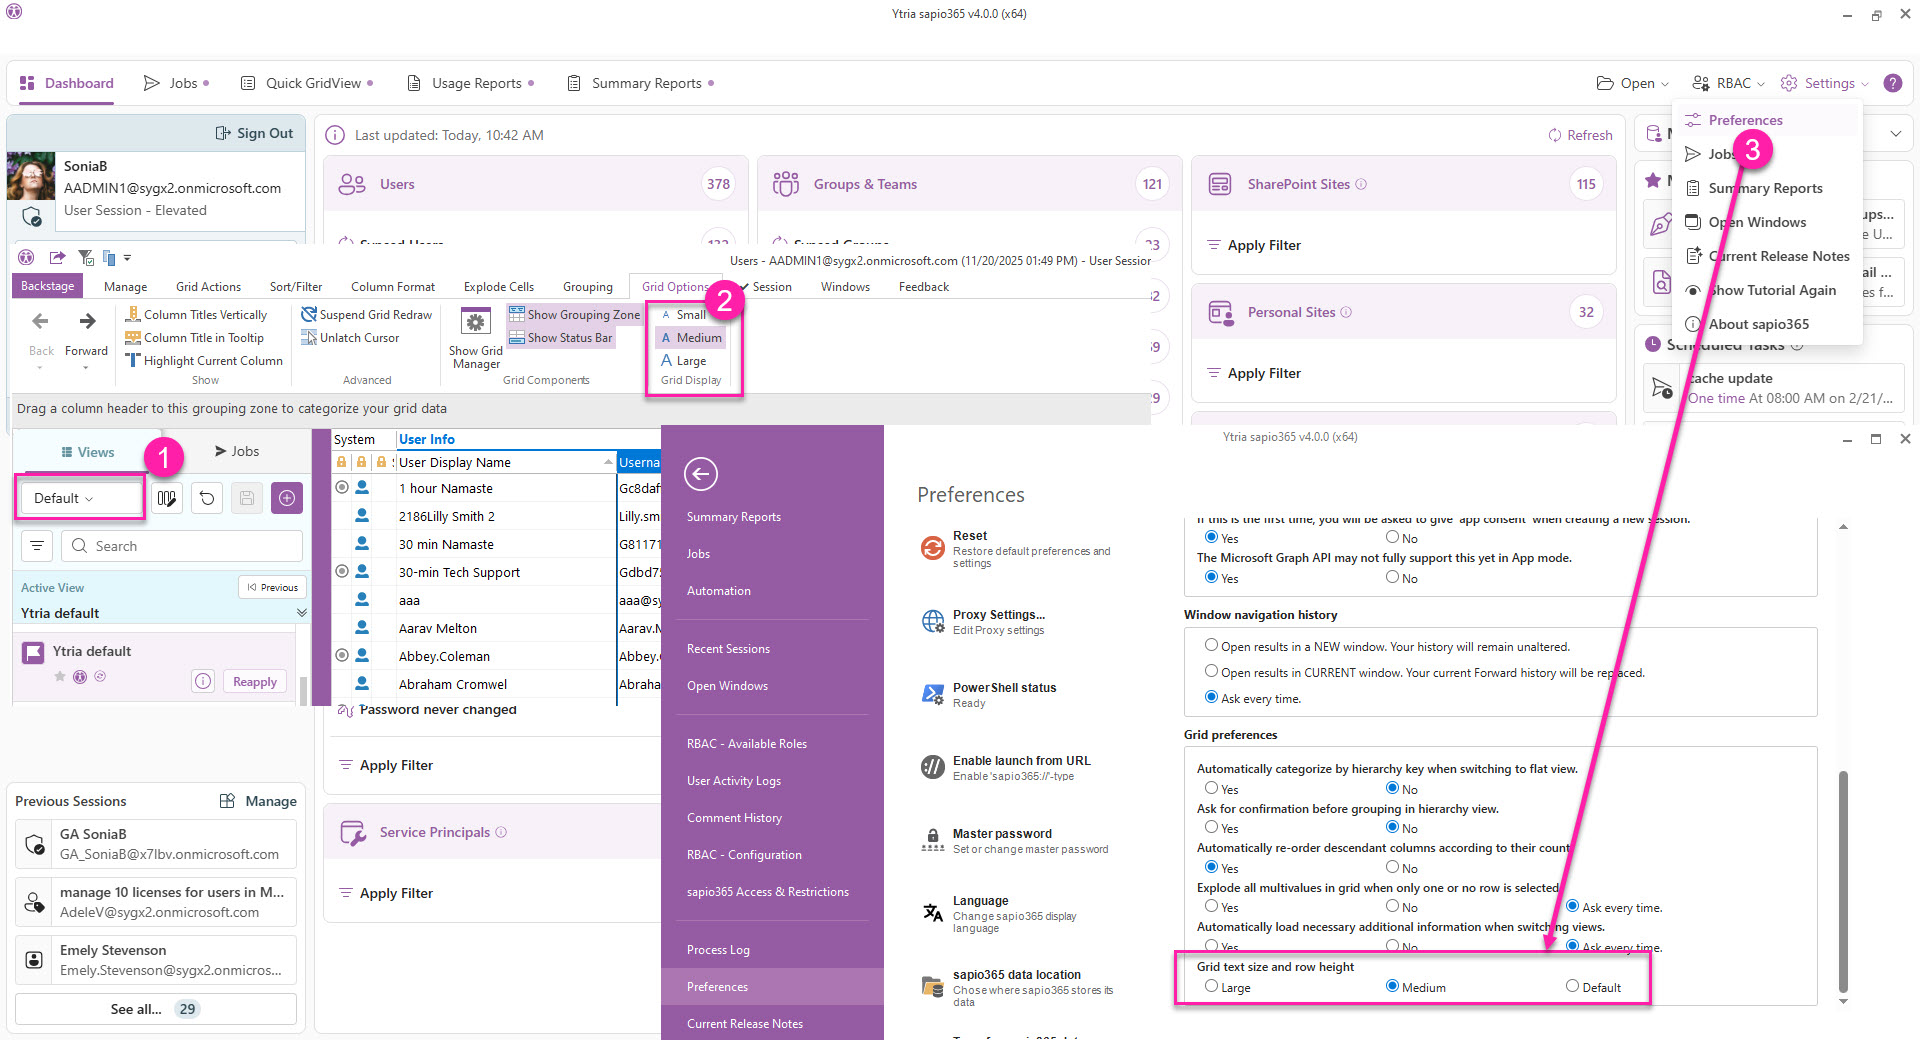1920x1040 pixels.
Task: Click the back arrow in Preferences backstage
Action: click(701, 474)
